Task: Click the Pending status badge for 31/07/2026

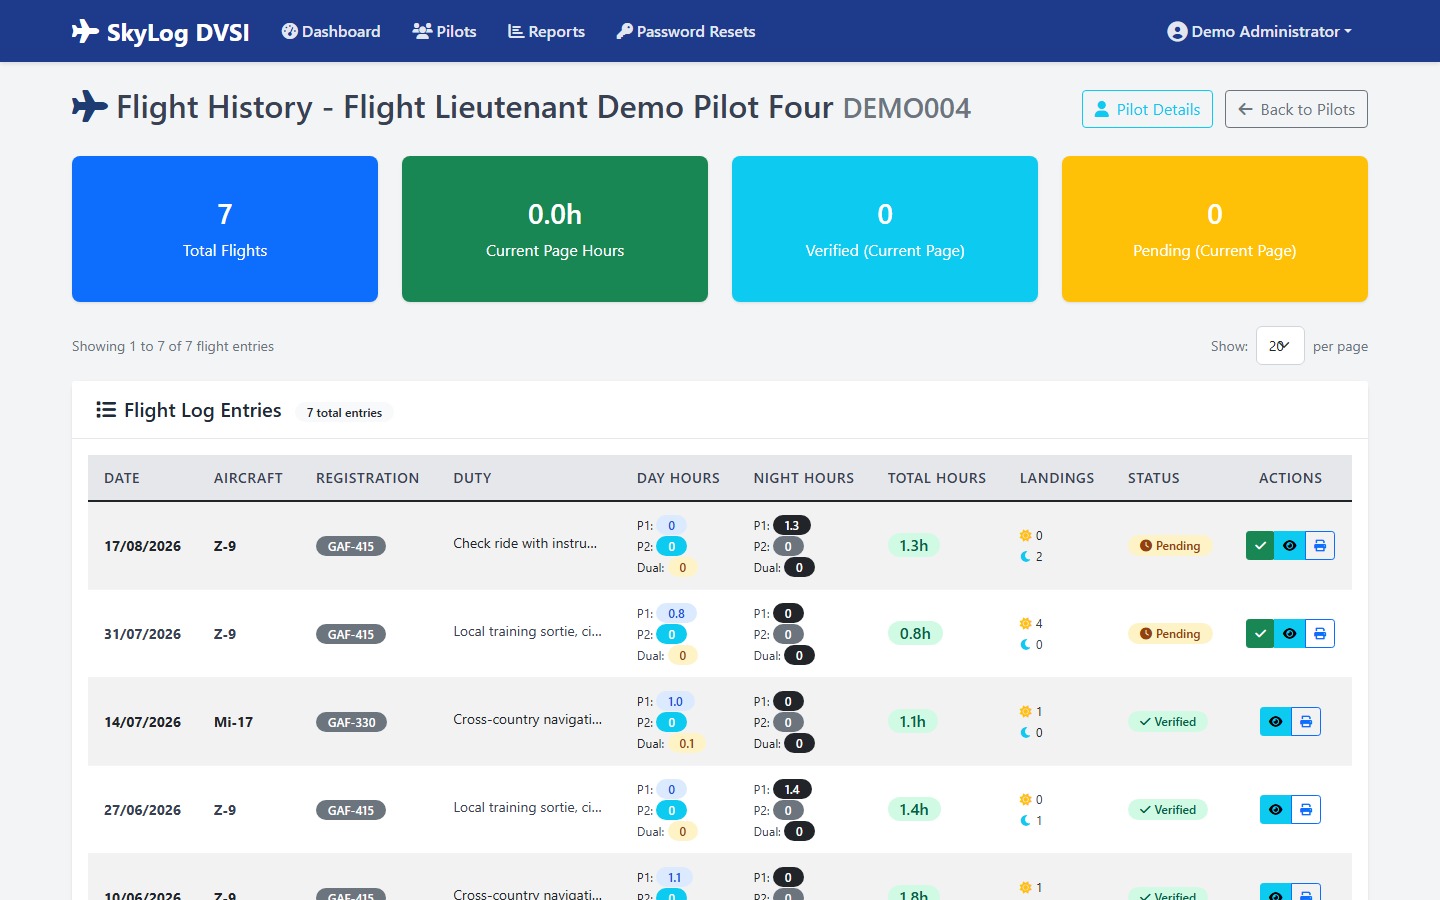Action: click(1170, 634)
